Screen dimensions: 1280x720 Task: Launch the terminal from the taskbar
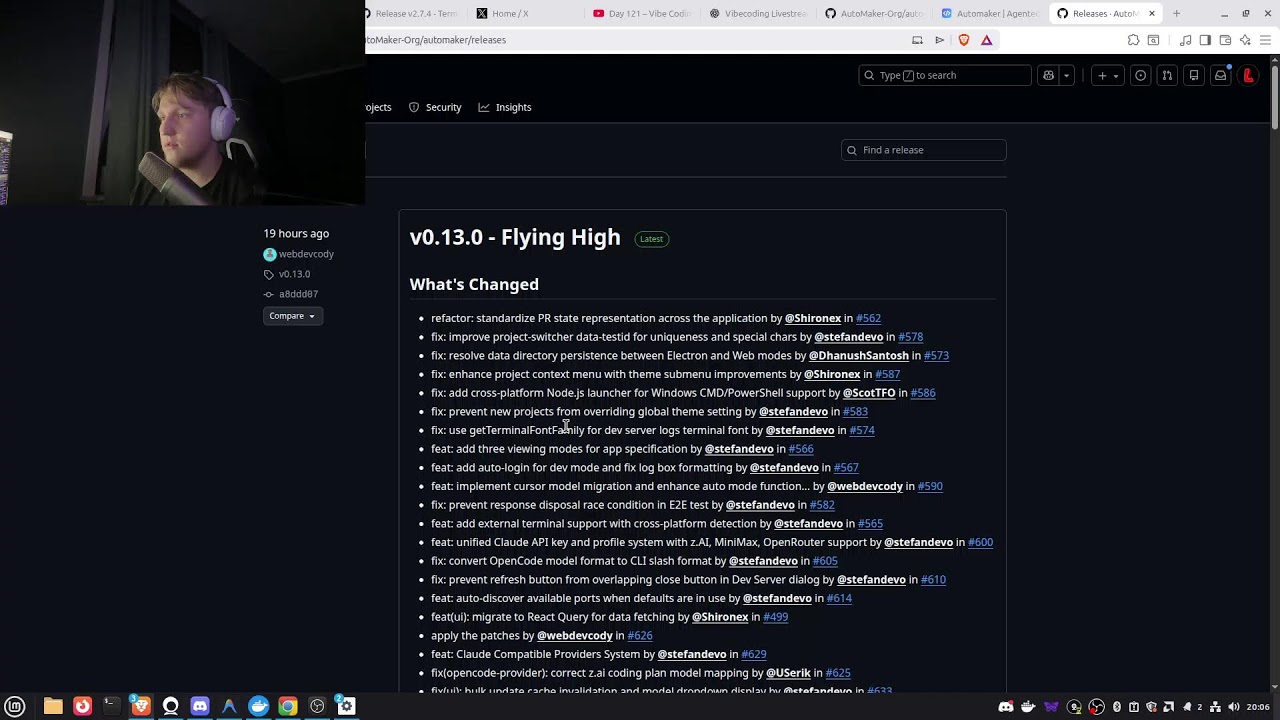coord(111,706)
